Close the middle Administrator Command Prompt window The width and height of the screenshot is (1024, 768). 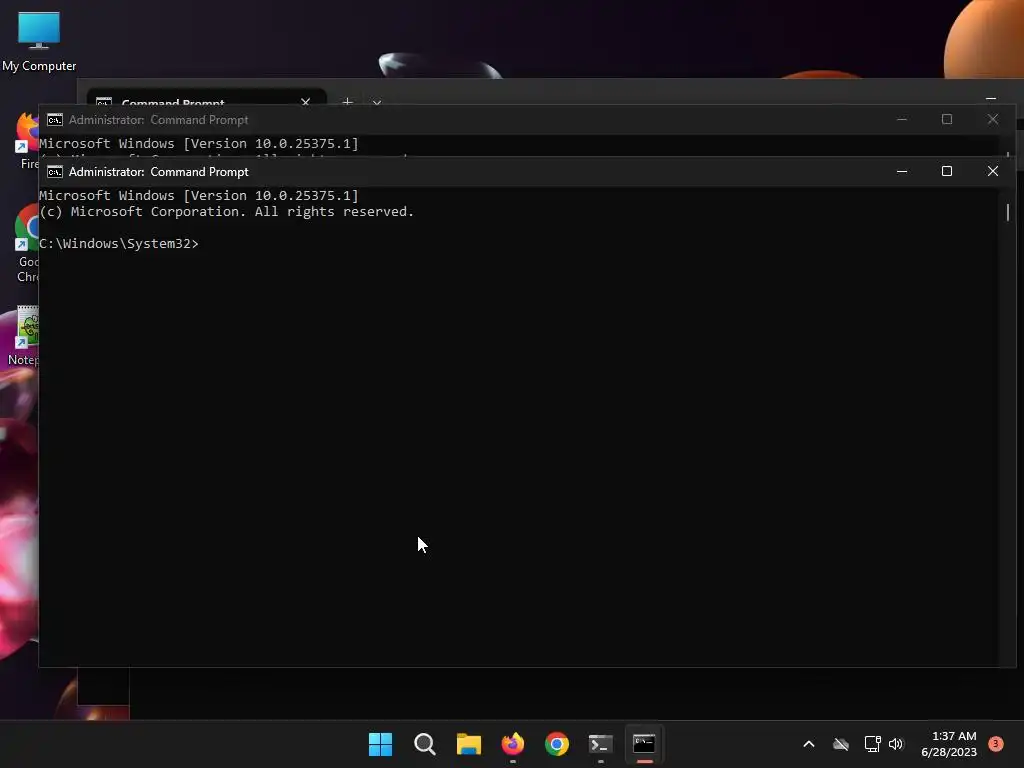993,120
